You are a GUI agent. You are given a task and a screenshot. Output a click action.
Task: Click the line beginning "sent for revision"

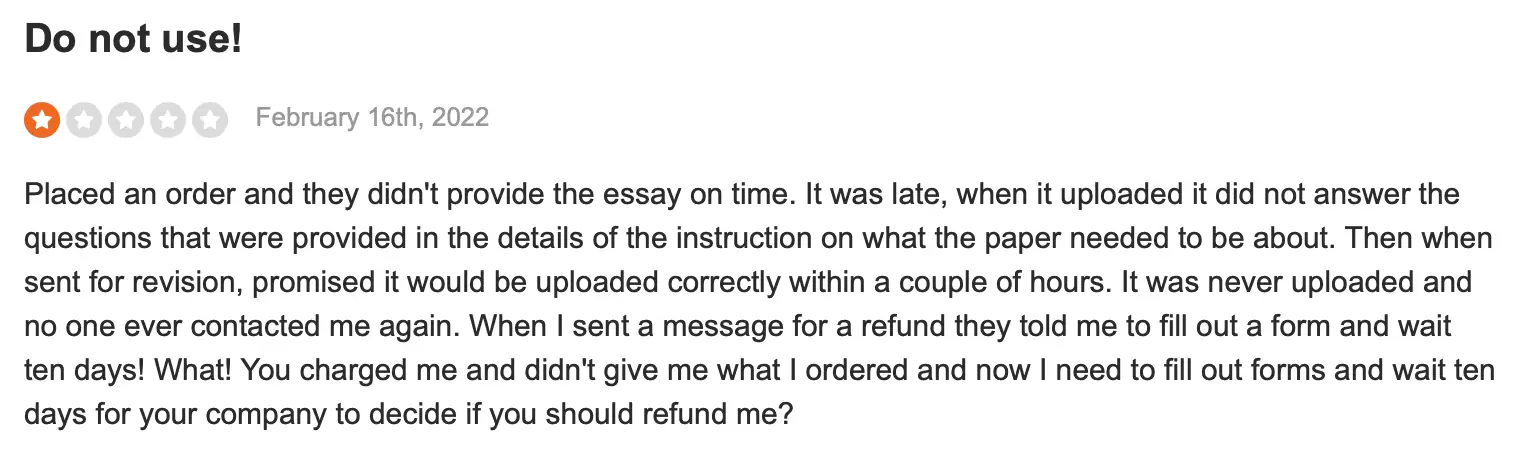point(748,283)
